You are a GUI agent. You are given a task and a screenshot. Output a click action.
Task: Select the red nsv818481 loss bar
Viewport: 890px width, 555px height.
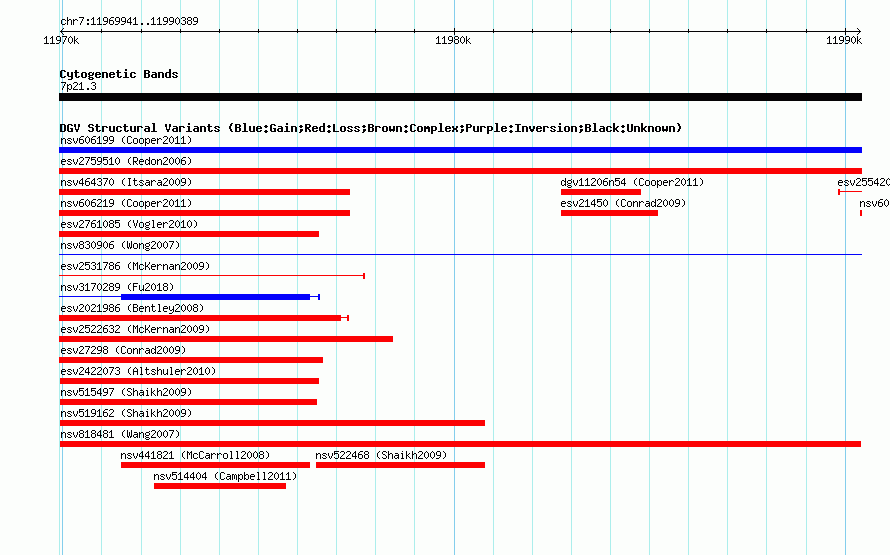click(x=460, y=444)
